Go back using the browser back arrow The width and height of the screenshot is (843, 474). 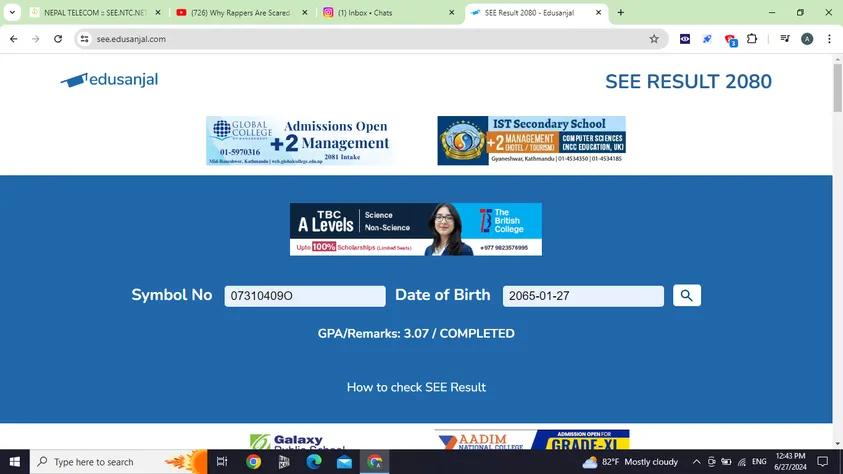(x=13, y=39)
